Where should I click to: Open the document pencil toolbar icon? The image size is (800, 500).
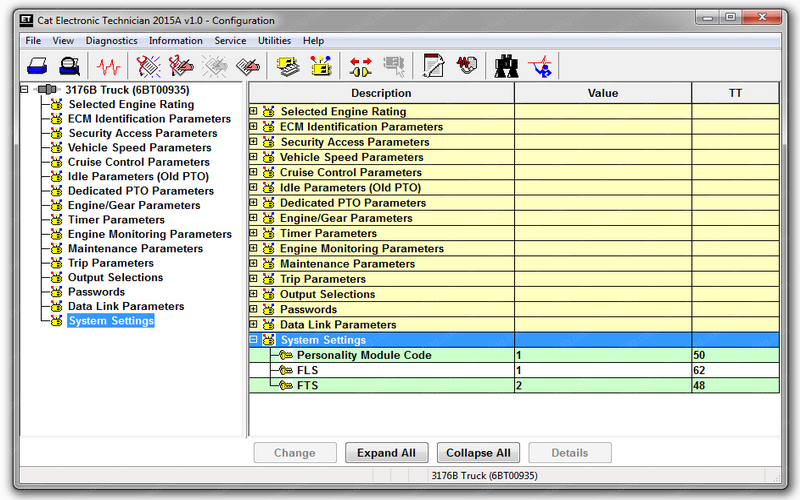[434, 66]
